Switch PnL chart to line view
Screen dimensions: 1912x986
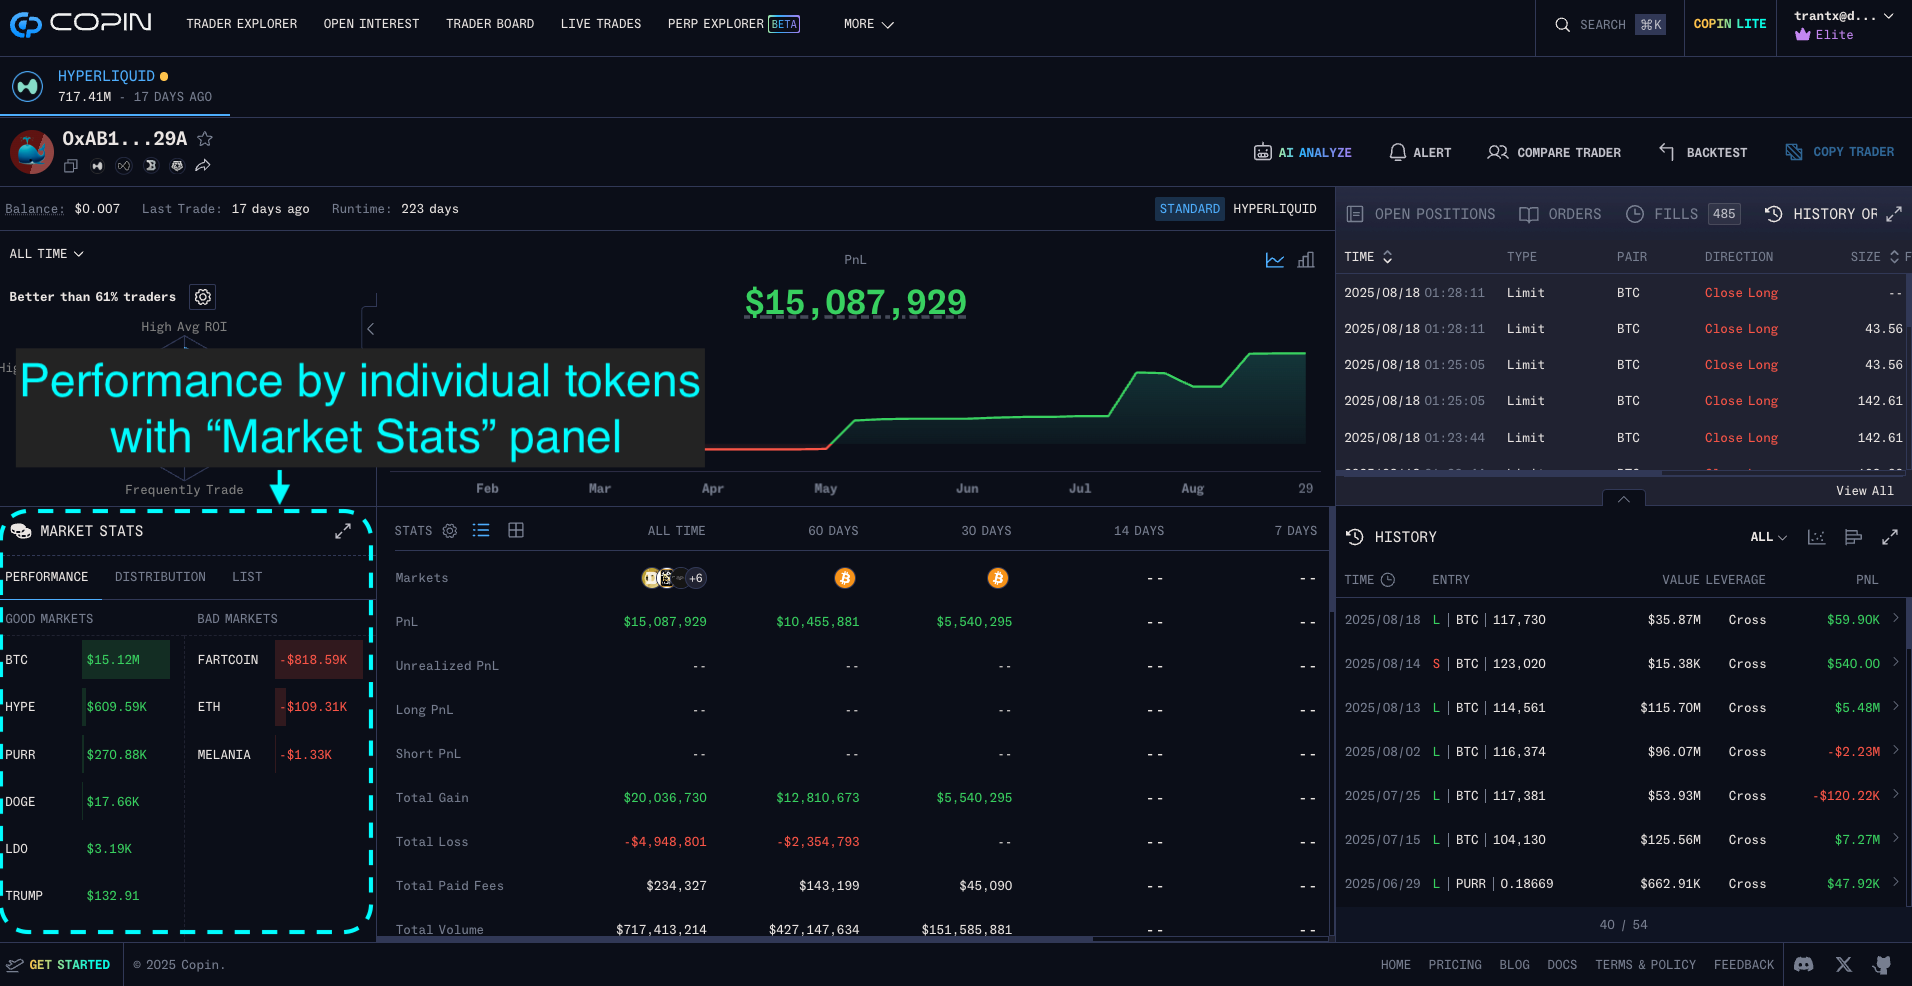click(x=1275, y=260)
